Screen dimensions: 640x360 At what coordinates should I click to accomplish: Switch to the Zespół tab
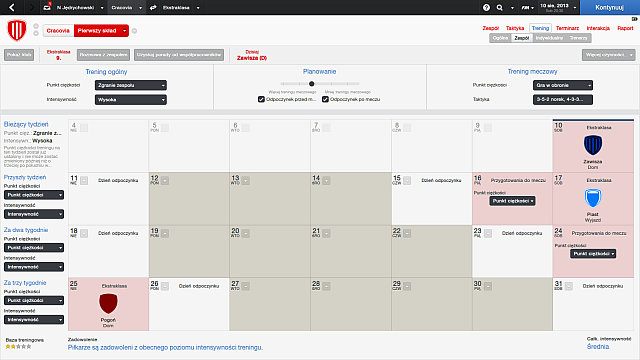(x=491, y=28)
